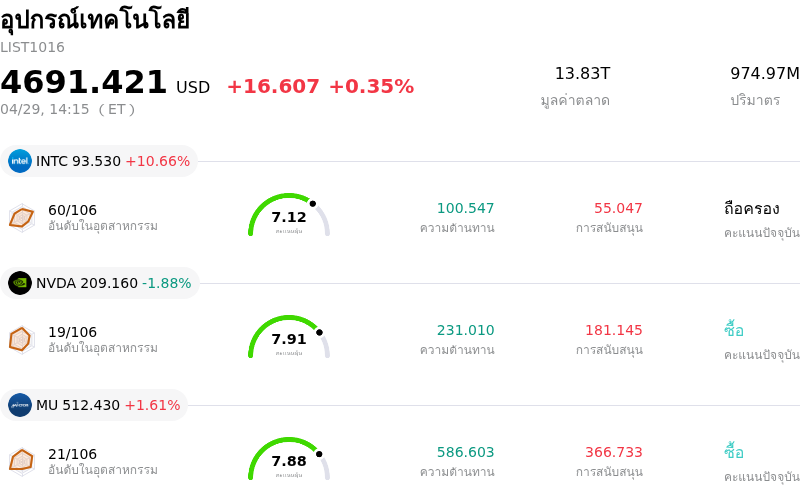Image resolution: width=800 pixels, height=499 pixels.
Task: Click INTC resistance value 100.547
Action: [x=465, y=208]
